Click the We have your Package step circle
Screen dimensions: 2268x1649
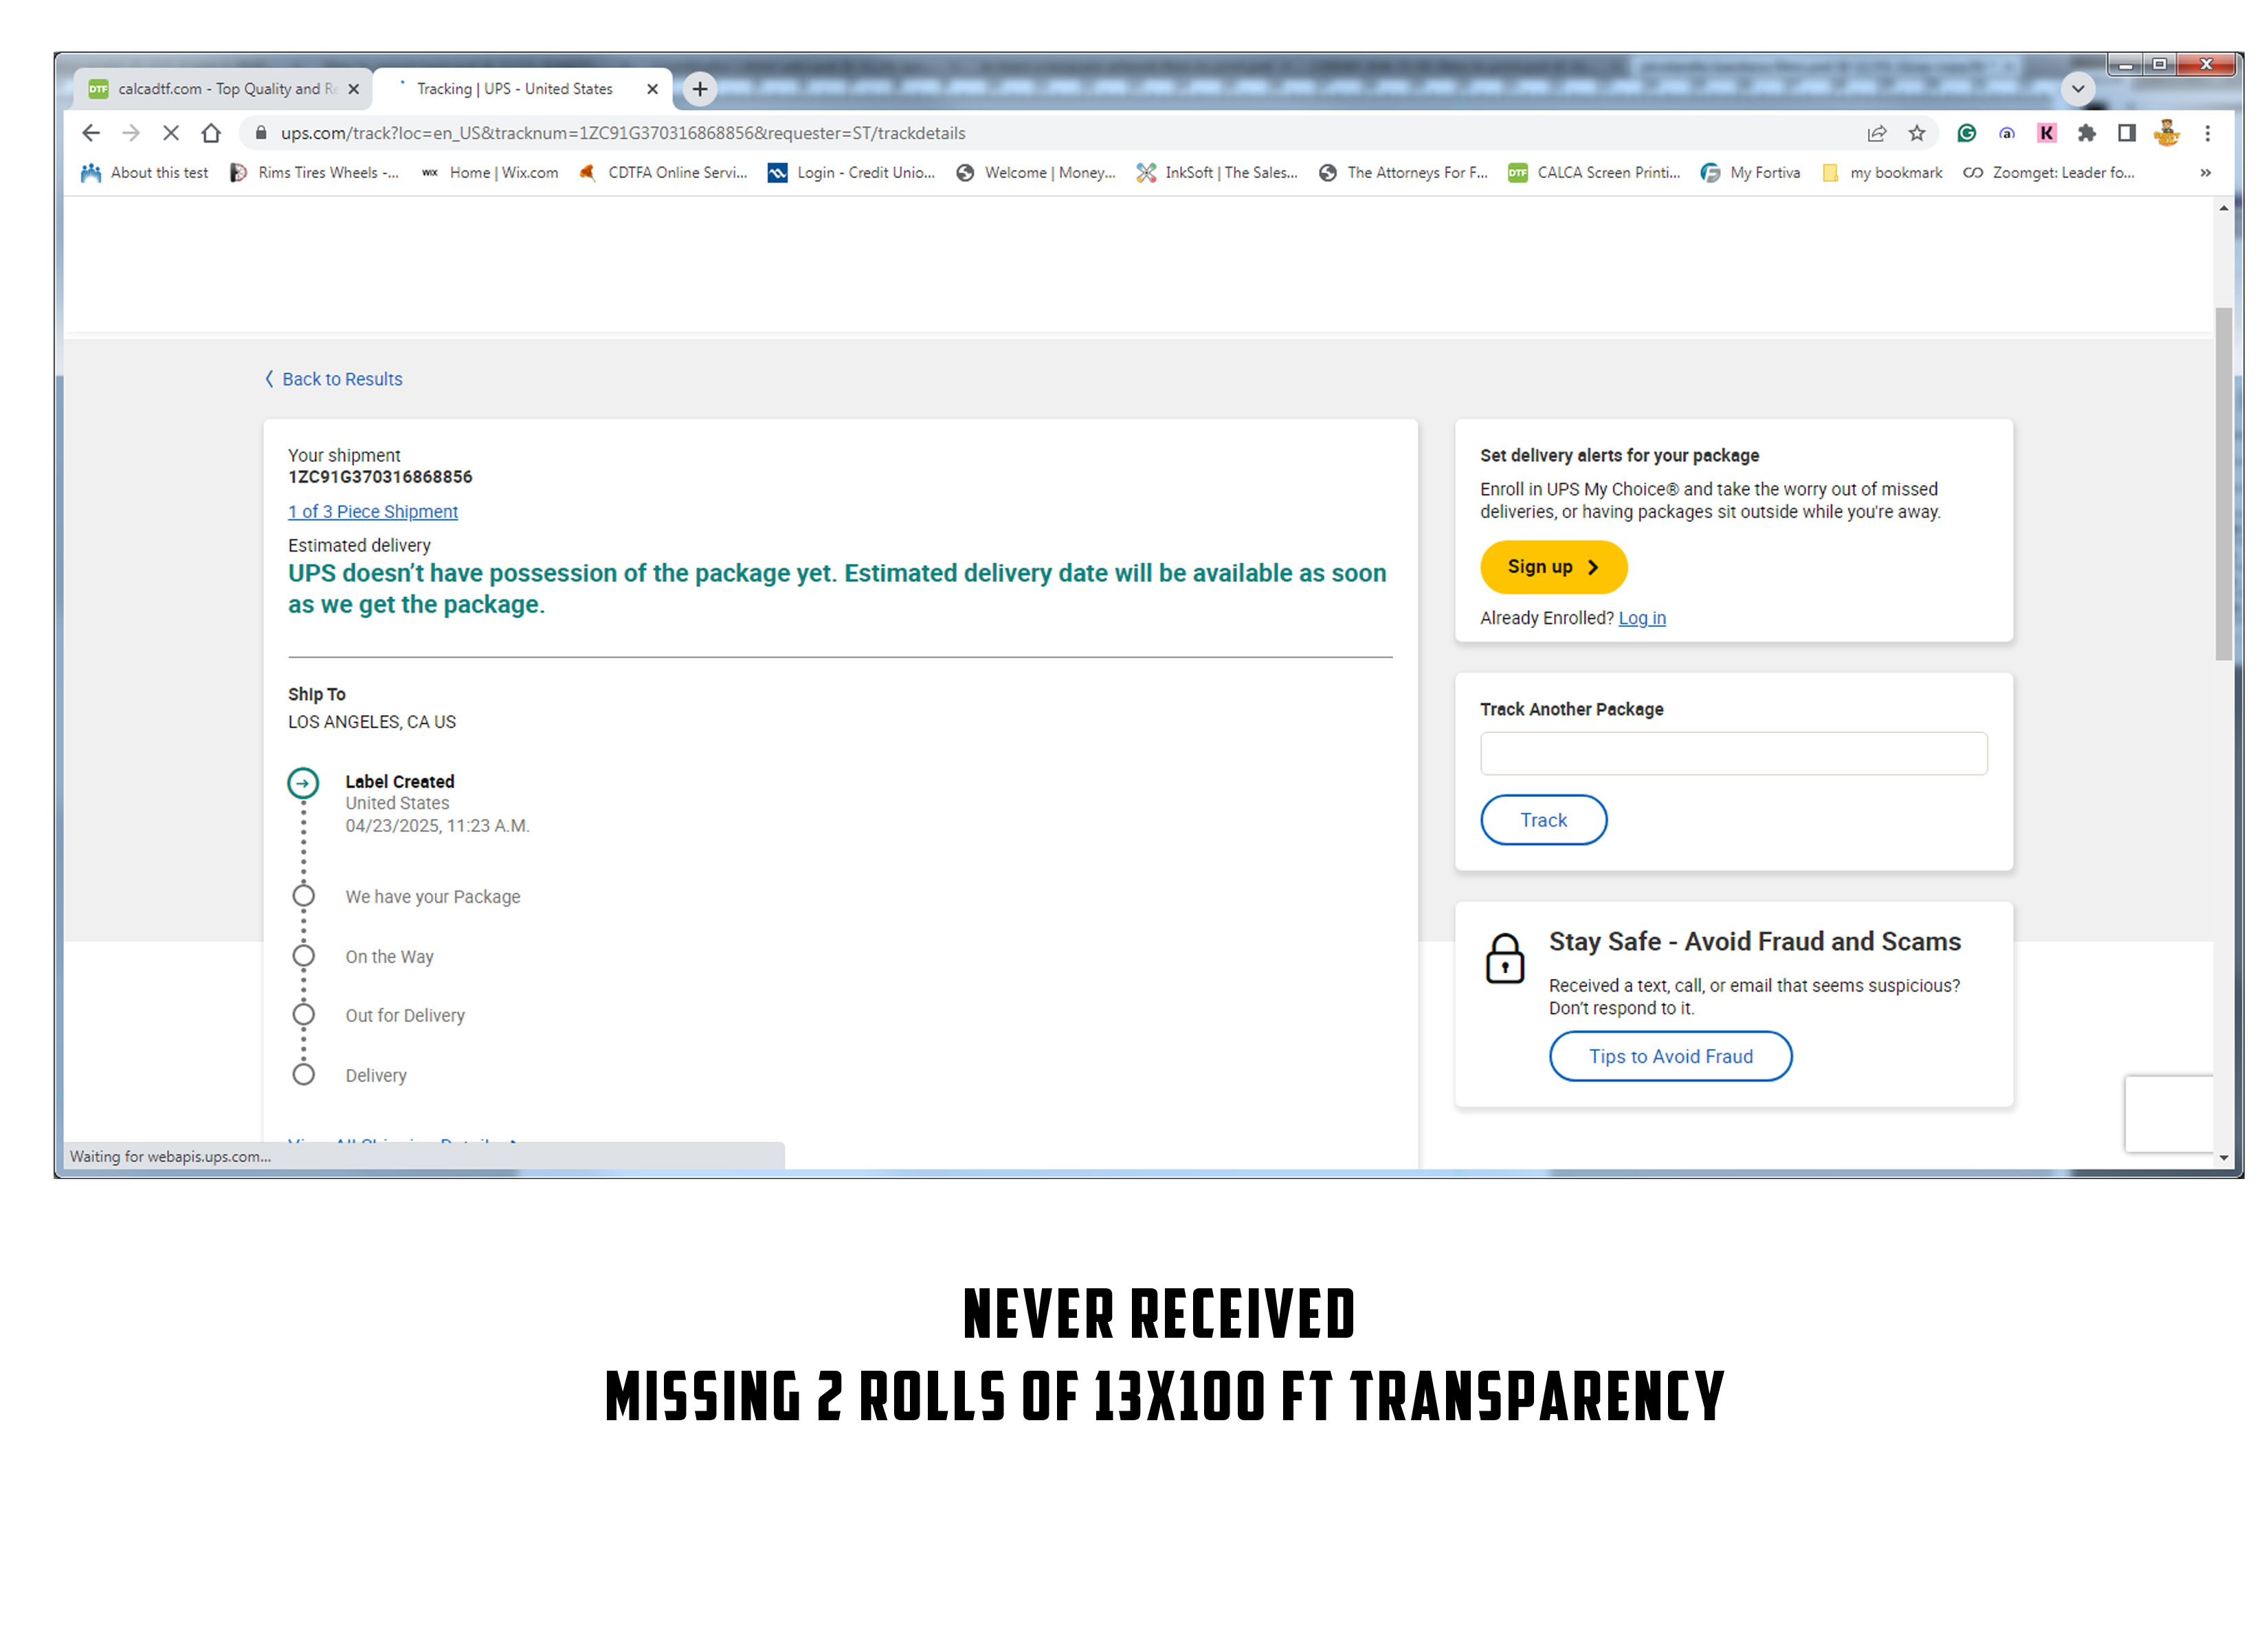point(303,896)
